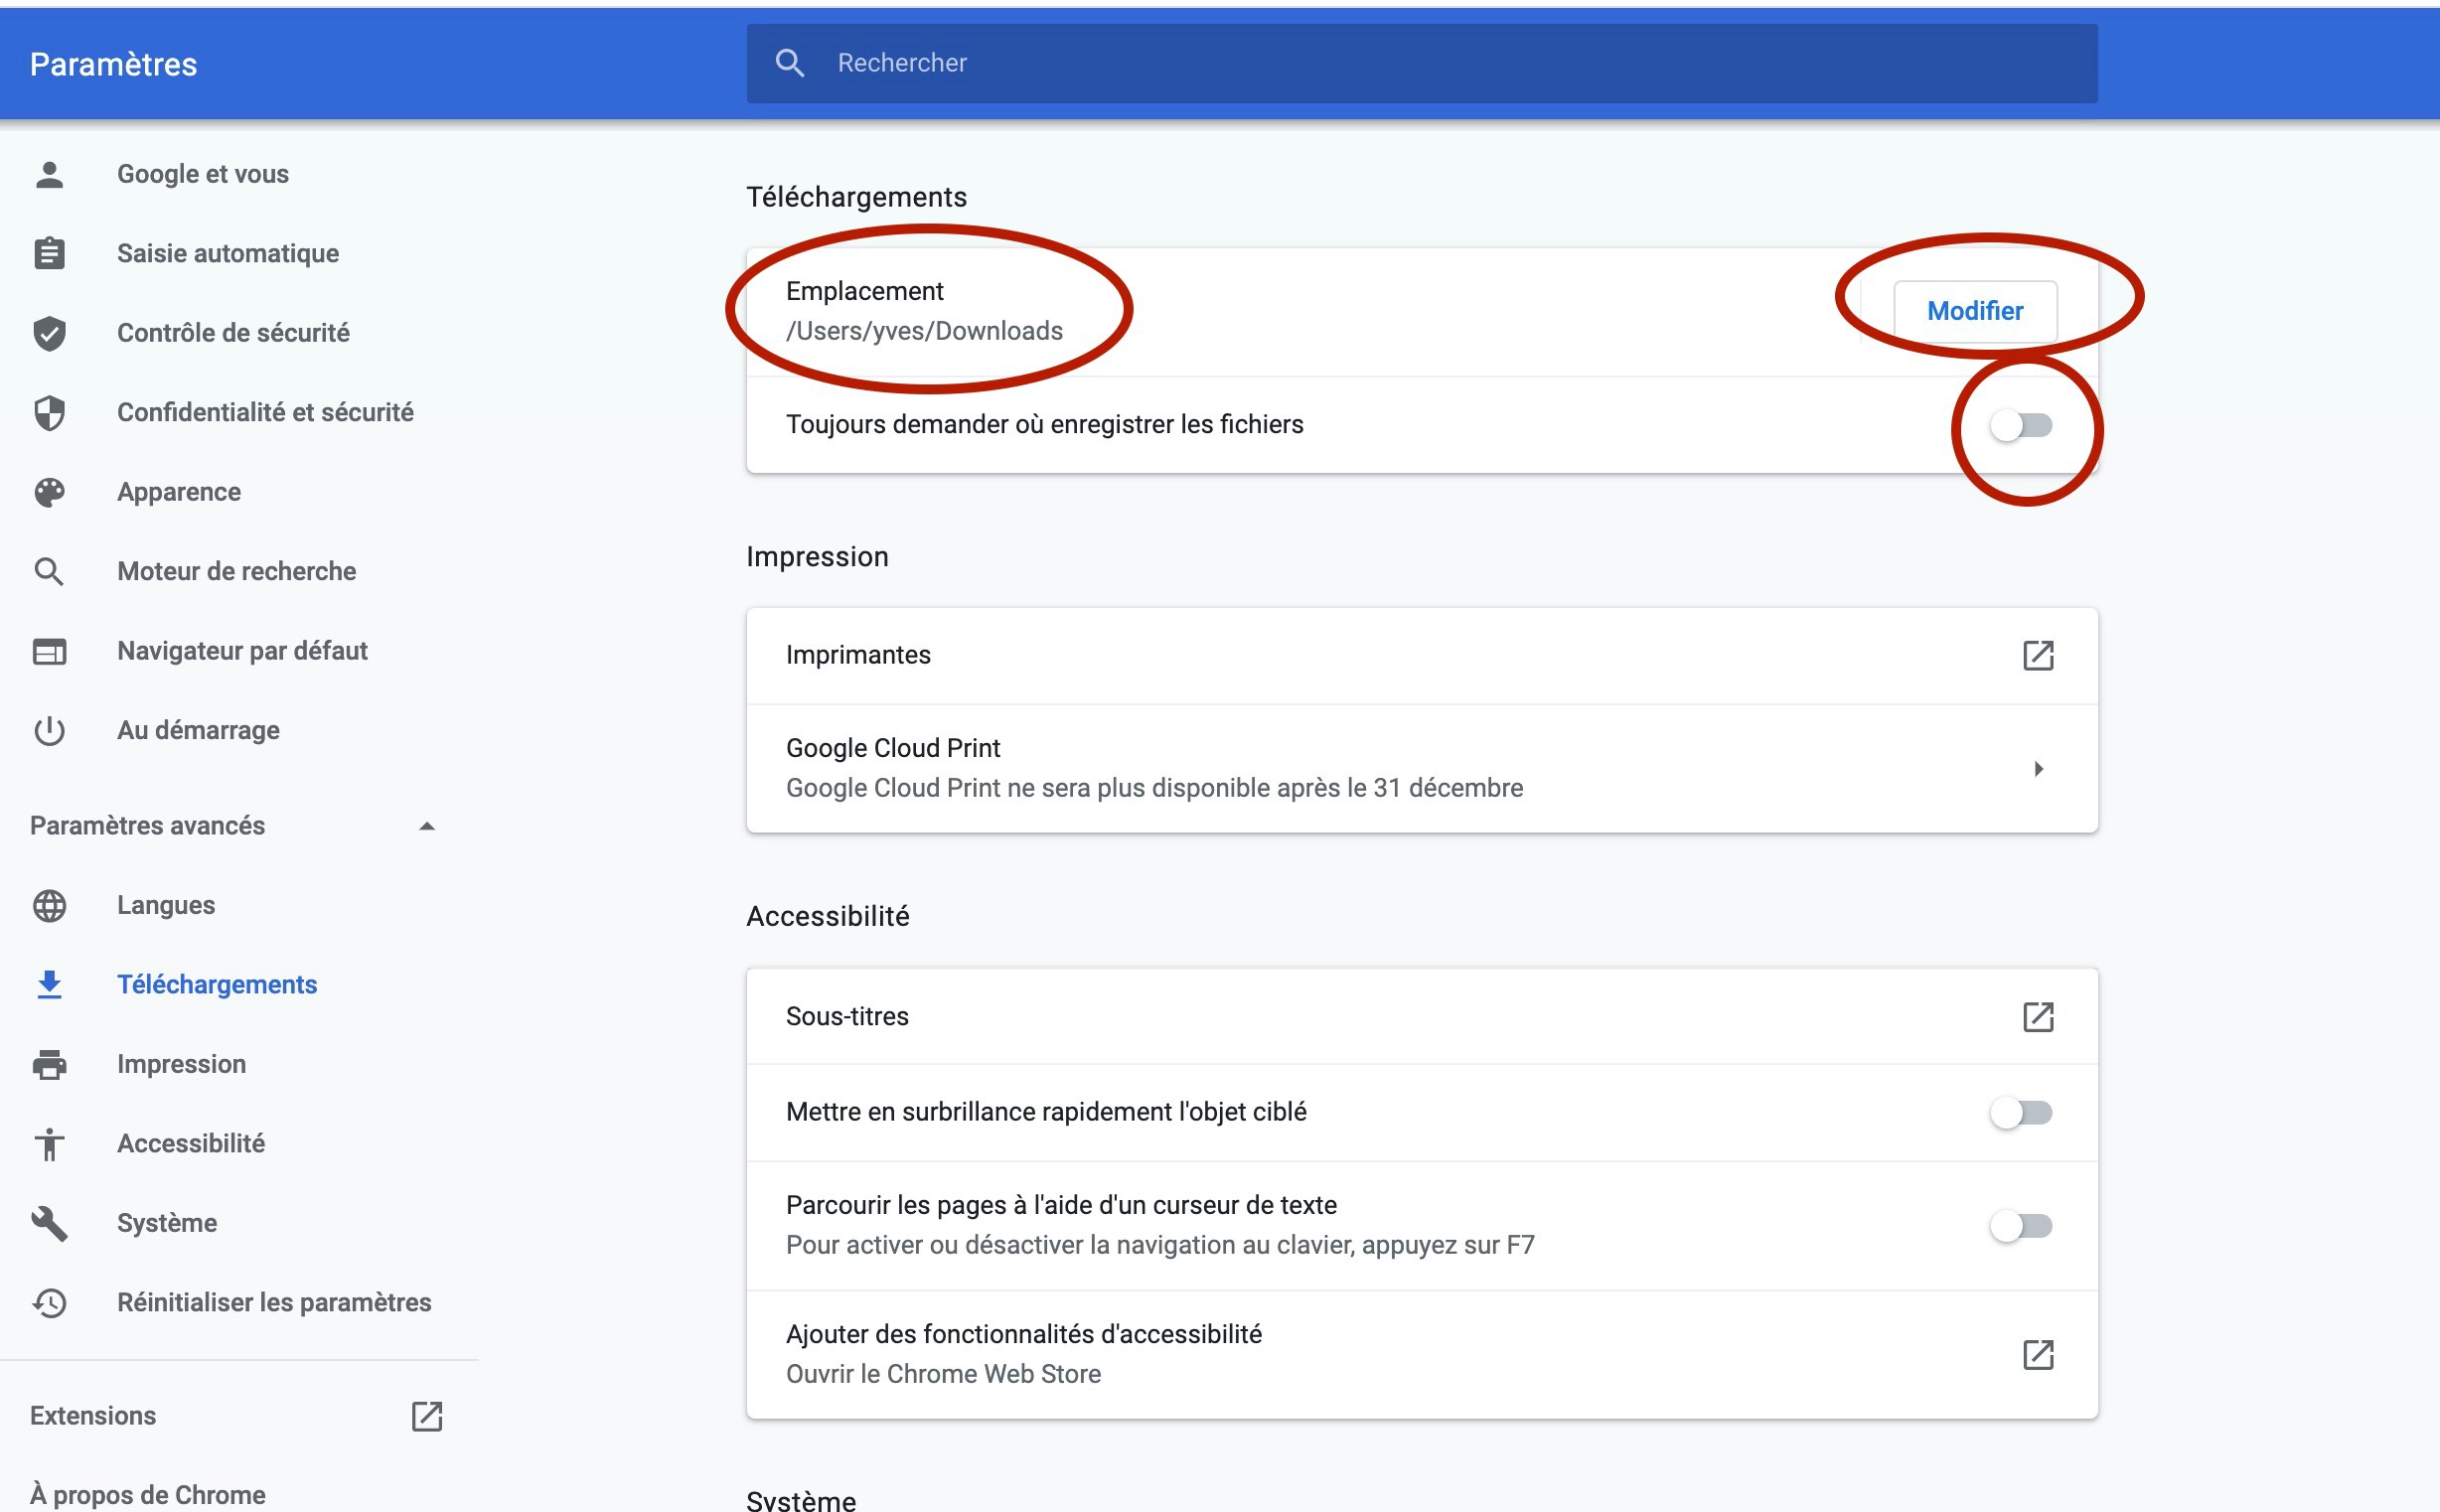Click the Système wrench icon
The height and width of the screenshot is (1512, 2440).
pos(49,1223)
